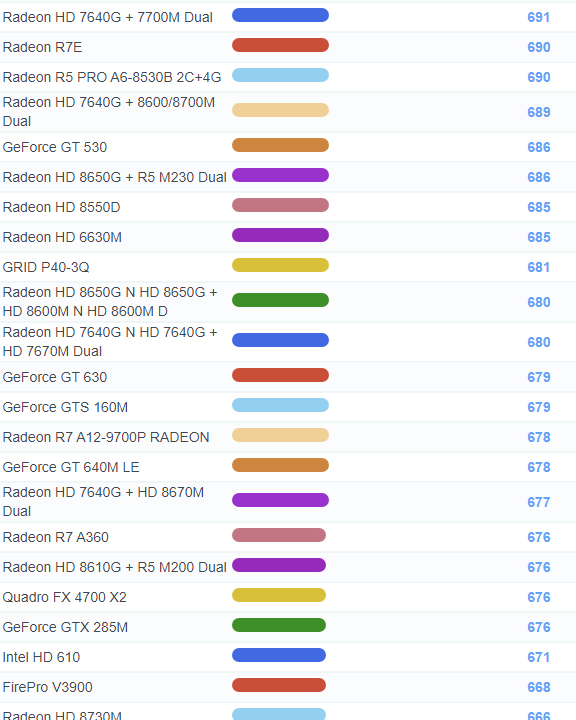Click the 681 score of GRID P40-3Q
The width and height of the screenshot is (576, 720).
(539, 267)
